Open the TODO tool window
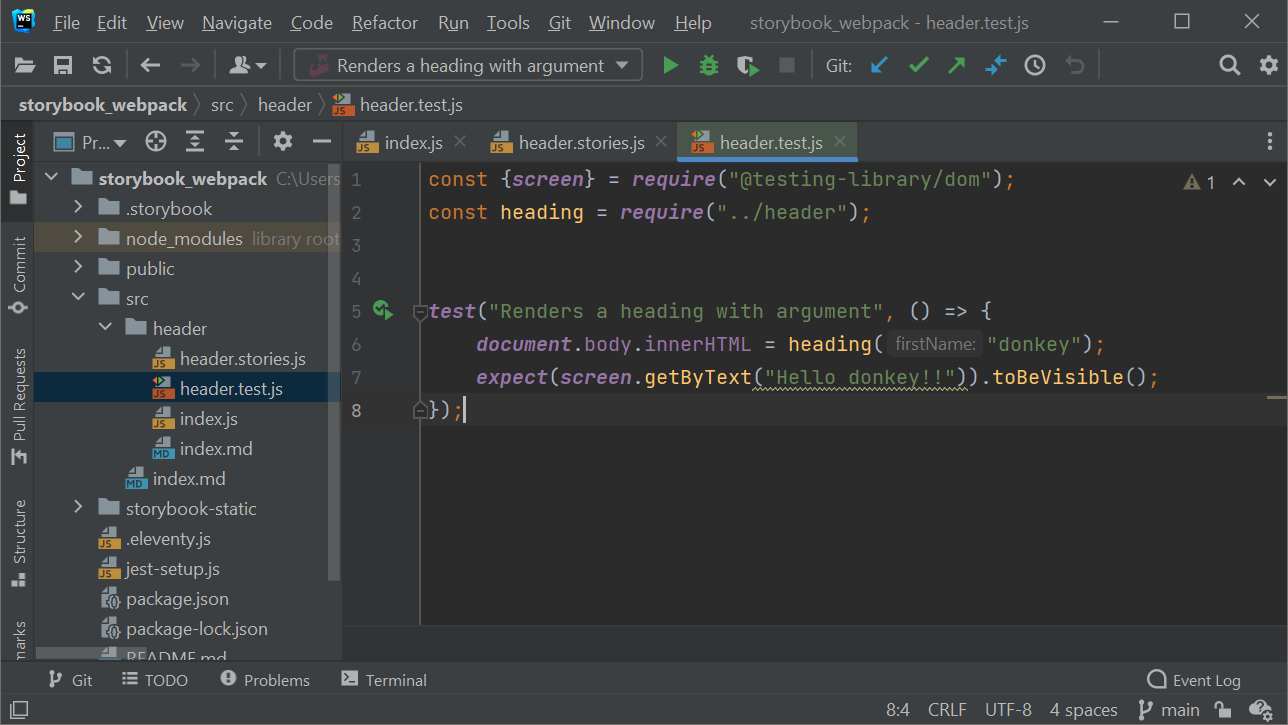 coord(154,680)
